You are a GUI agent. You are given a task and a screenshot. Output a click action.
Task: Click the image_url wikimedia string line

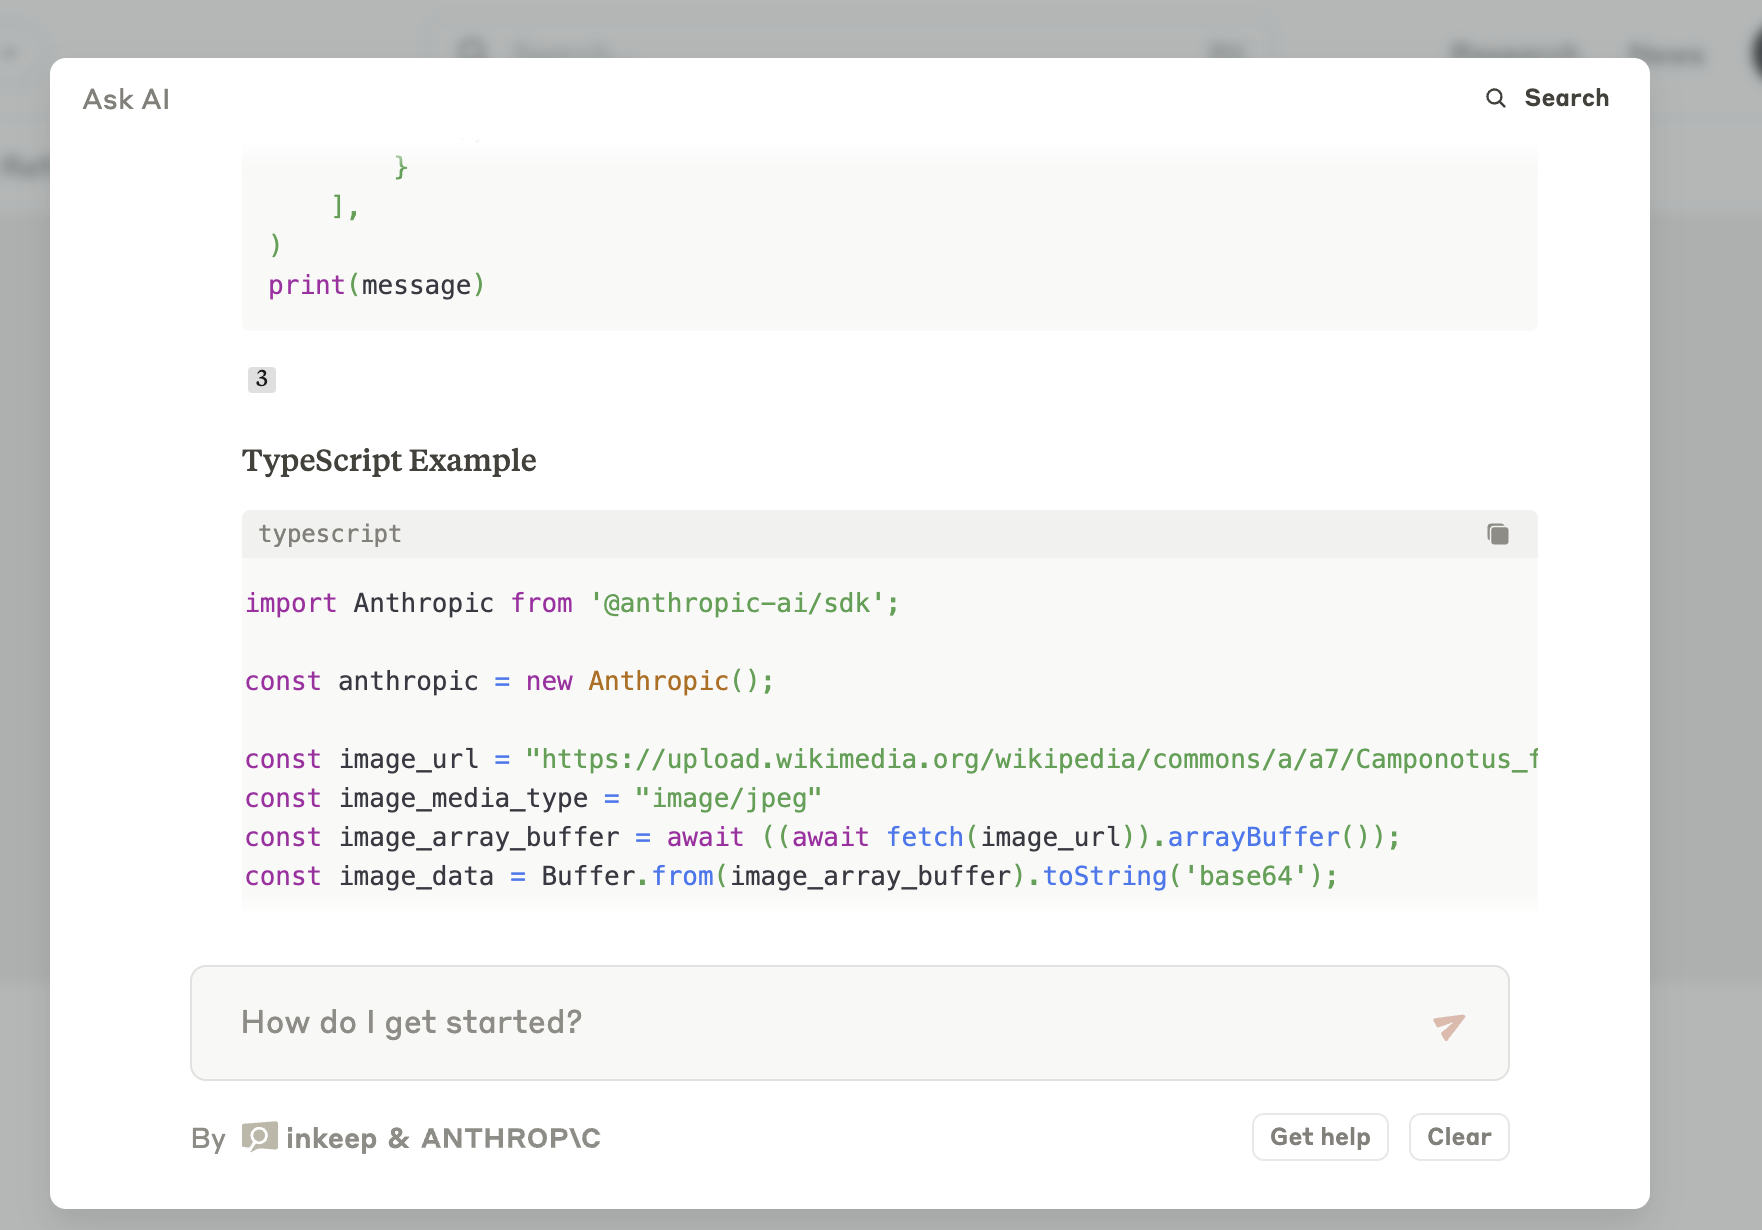click(x=890, y=759)
